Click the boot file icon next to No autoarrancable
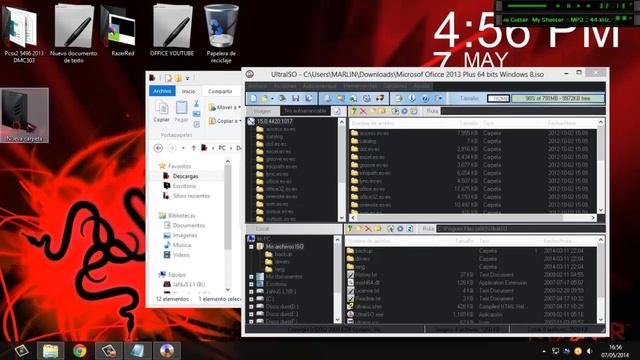Viewport: 640px width, 360px height. tap(337, 111)
